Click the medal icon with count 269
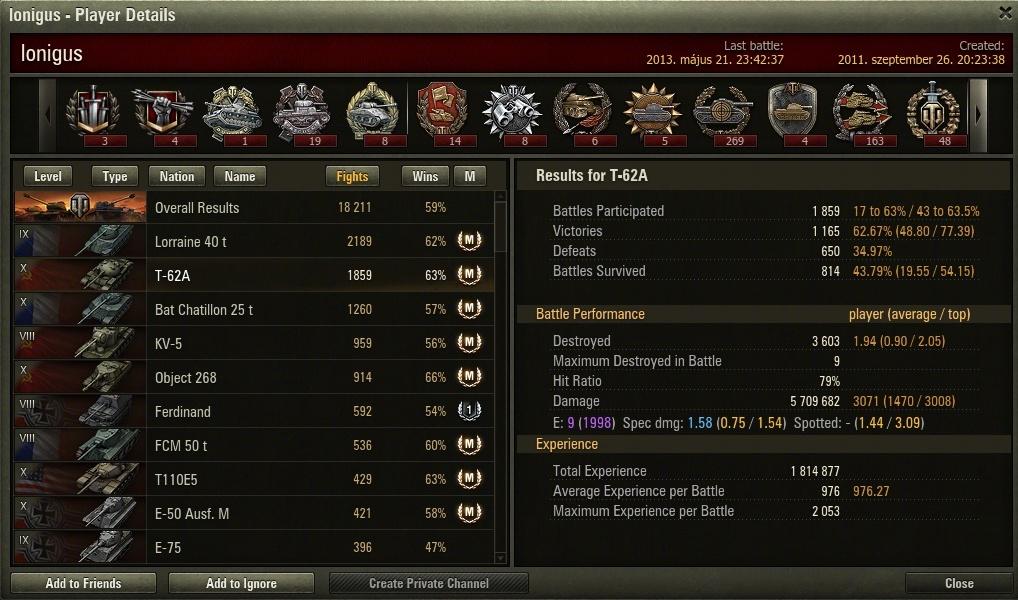 click(723, 114)
